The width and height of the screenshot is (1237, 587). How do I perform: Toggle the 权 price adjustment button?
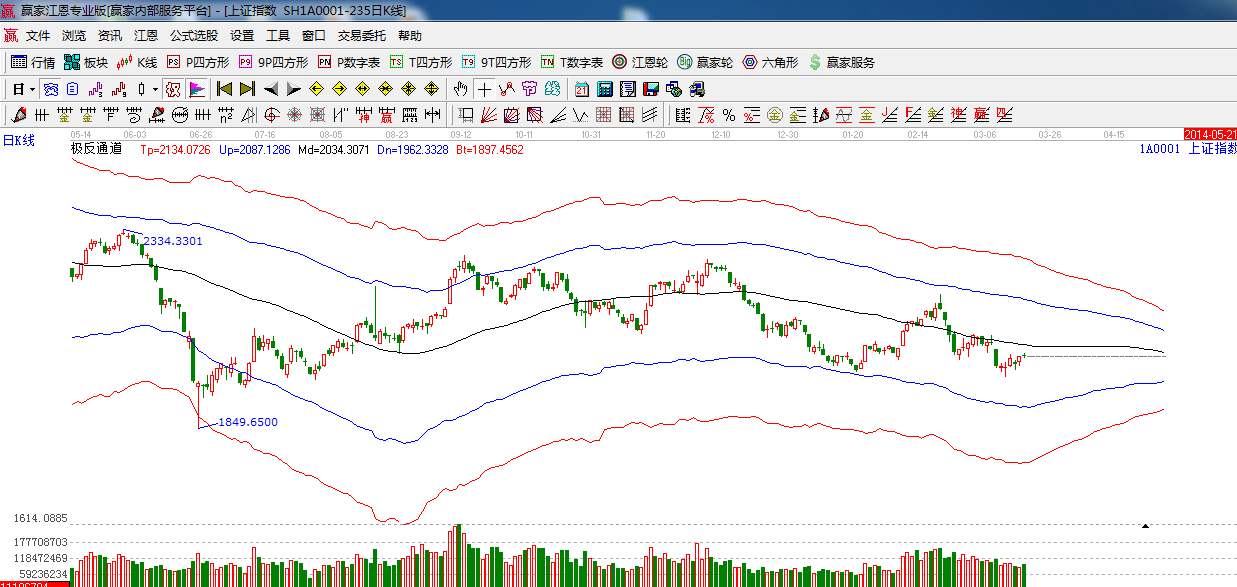click(x=173, y=89)
